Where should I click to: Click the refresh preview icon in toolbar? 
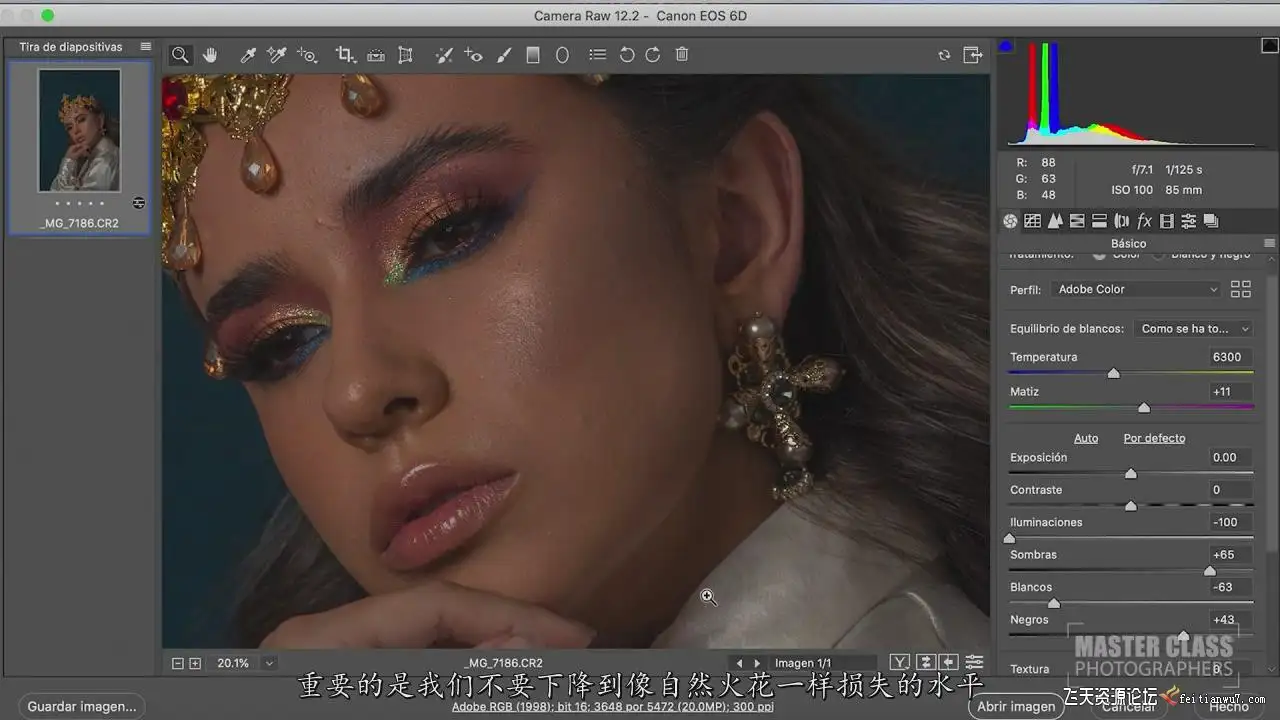944,55
